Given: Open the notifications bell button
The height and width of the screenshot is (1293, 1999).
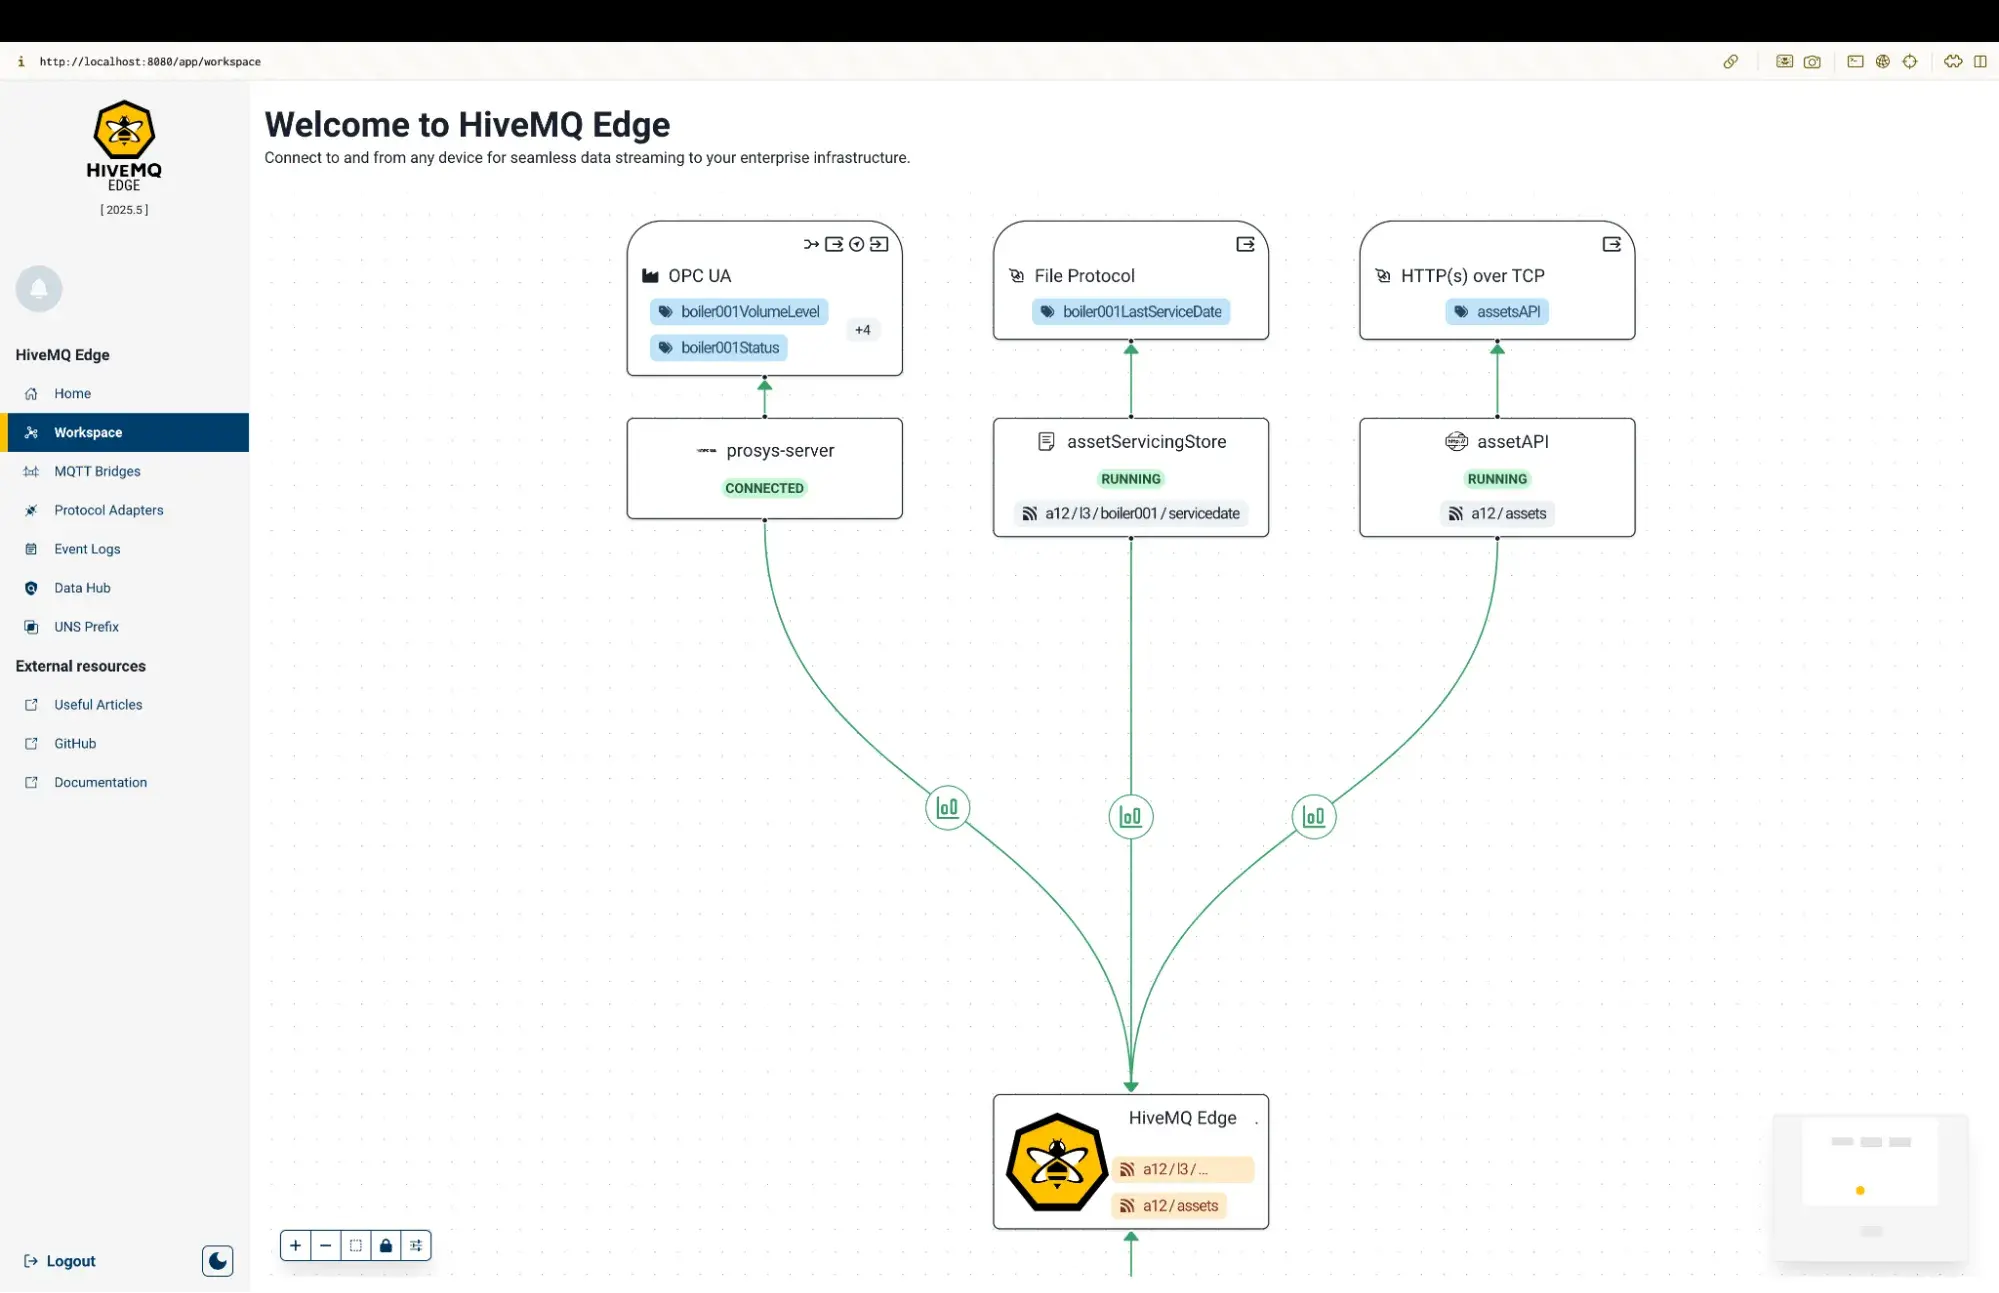Looking at the screenshot, I should [x=39, y=289].
